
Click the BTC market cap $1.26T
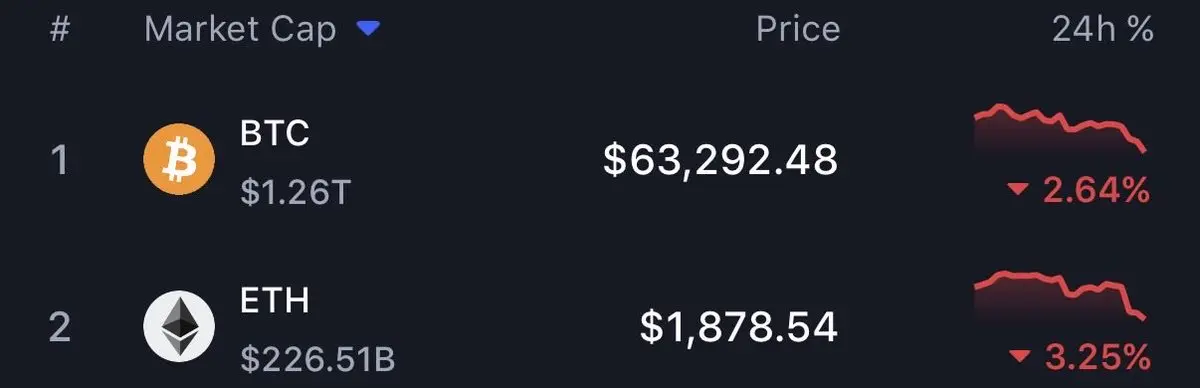point(296,192)
